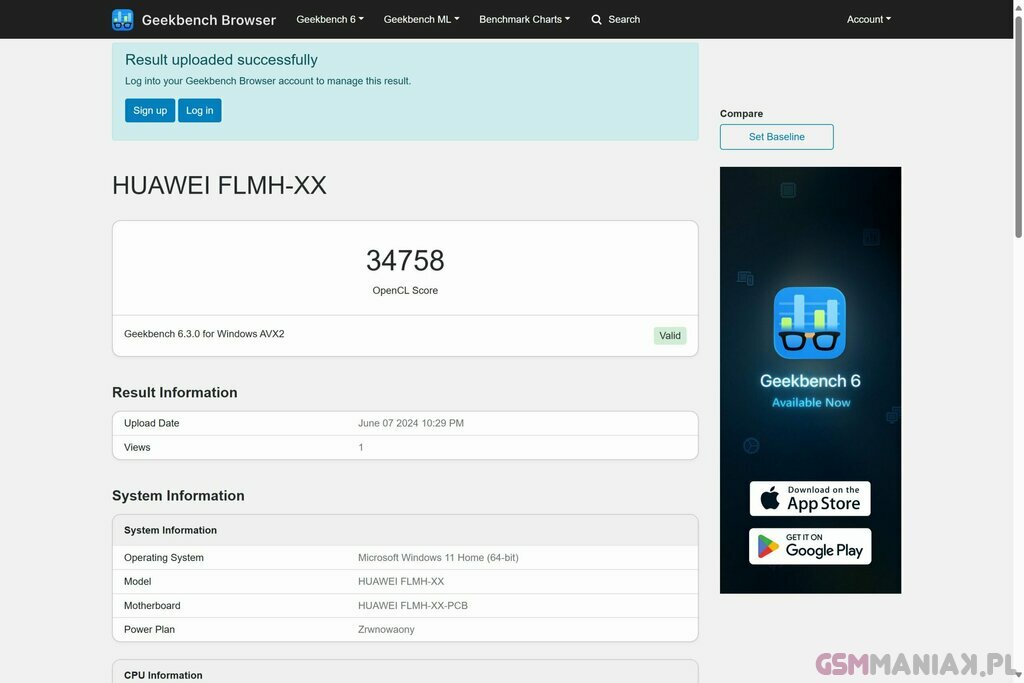Go to Geekbench Browser home title
Screen dimensions: 1024x683
[x=208, y=20]
